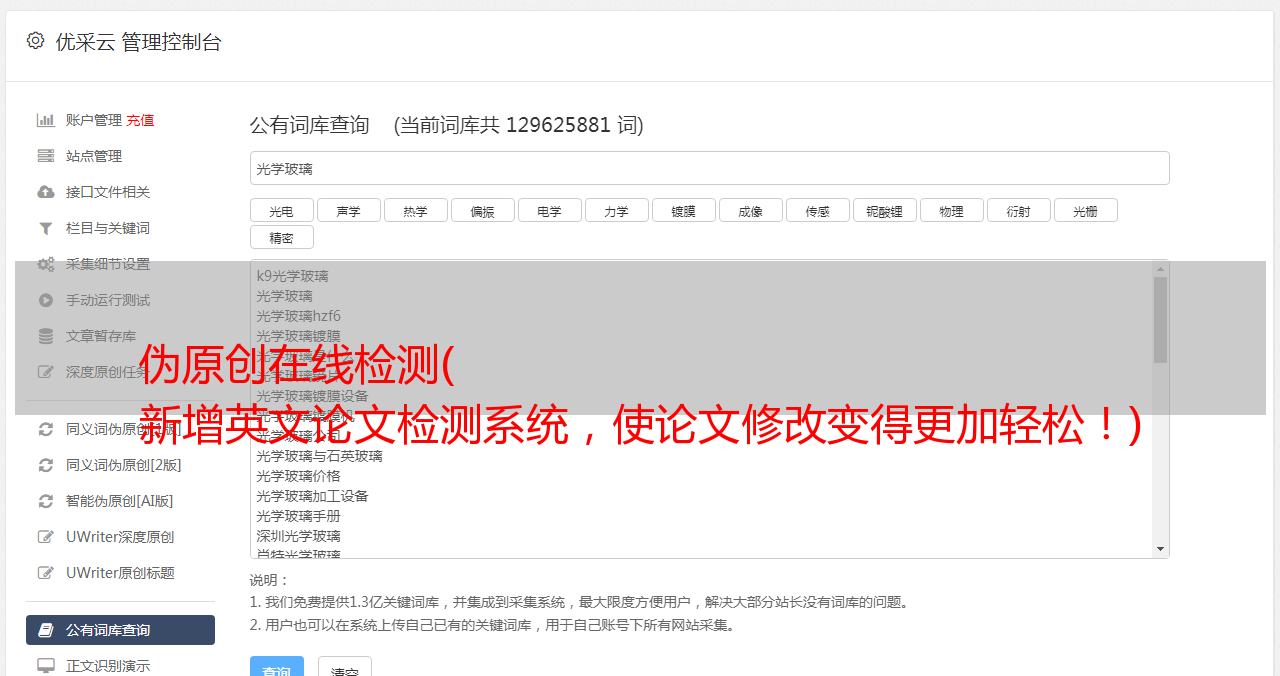Click the 清空 button
The width and height of the screenshot is (1280, 676).
click(345, 668)
